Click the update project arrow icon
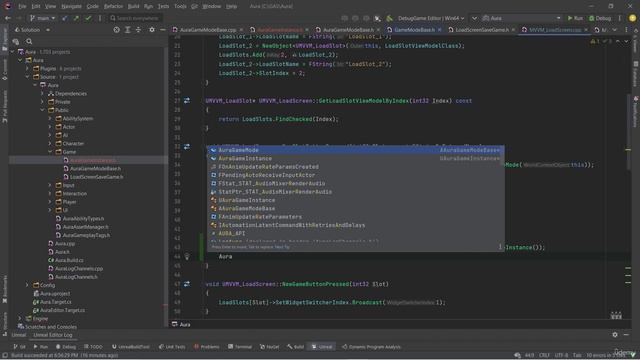Viewport: 640px width, 360px height. (x=64, y=18)
